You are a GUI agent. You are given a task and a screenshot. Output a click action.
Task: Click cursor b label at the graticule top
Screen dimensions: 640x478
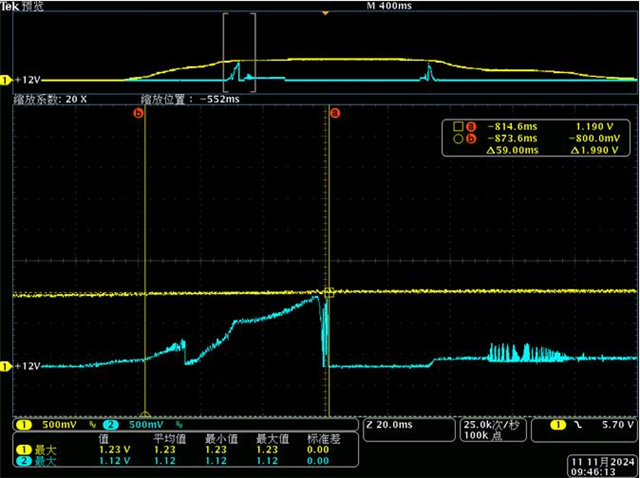tap(138, 113)
